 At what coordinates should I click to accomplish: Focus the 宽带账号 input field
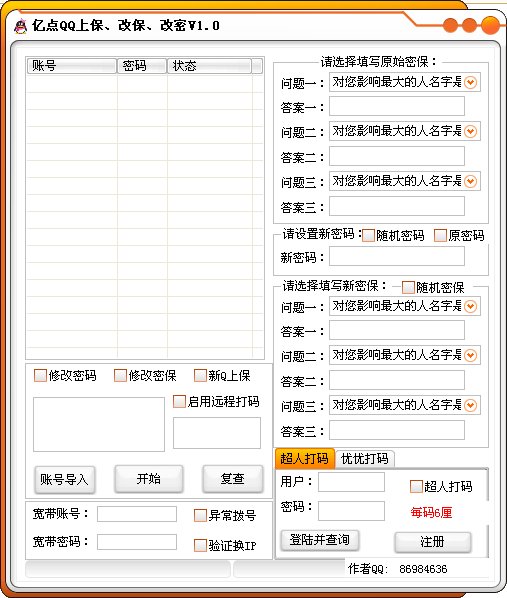137,514
